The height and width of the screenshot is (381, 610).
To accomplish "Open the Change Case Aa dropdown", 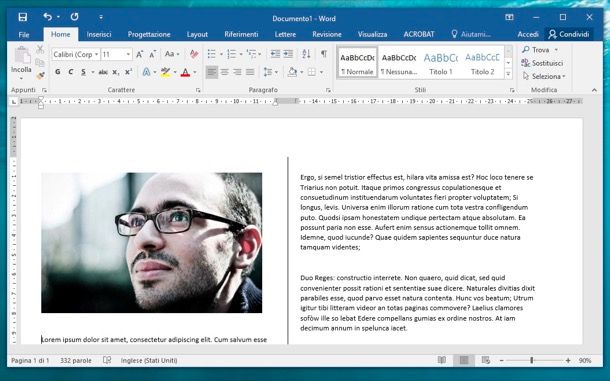I will [x=172, y=54].
